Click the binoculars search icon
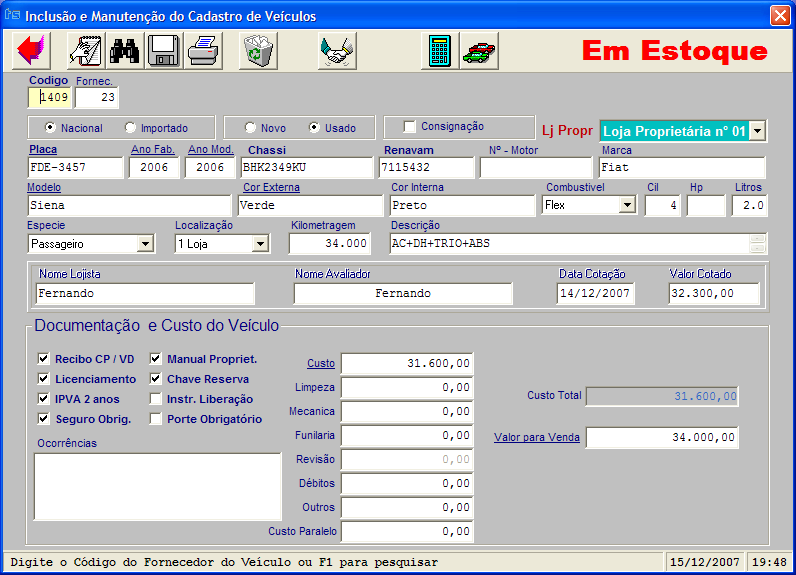796x575 pixels. pyautogui.click(x=124, y=50)
